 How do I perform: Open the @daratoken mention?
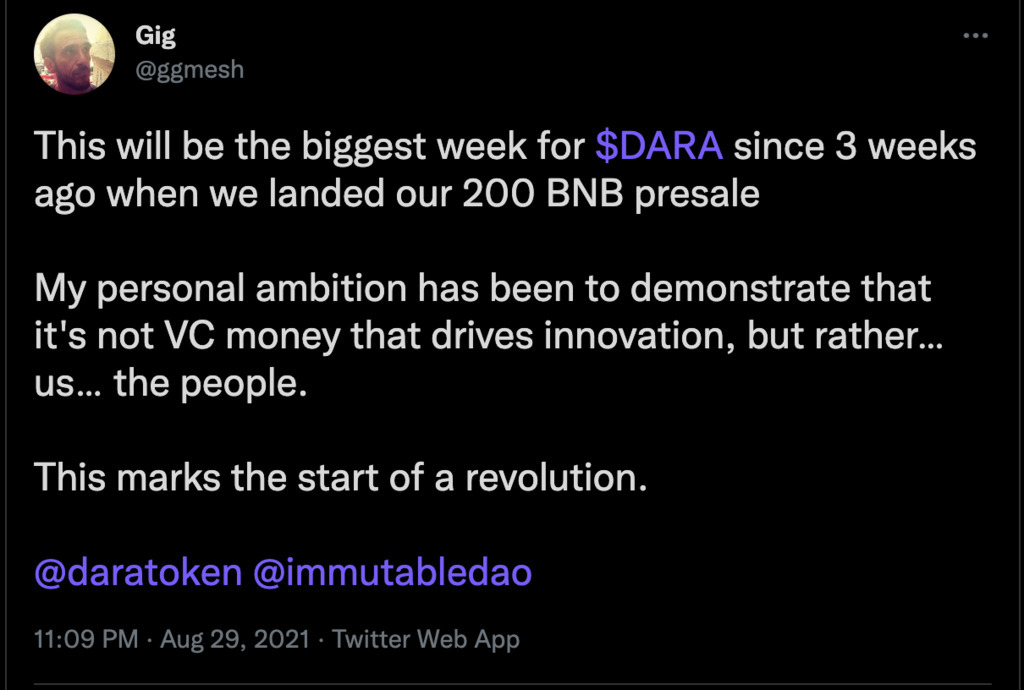pyautogui.click(x=138, y=573)
